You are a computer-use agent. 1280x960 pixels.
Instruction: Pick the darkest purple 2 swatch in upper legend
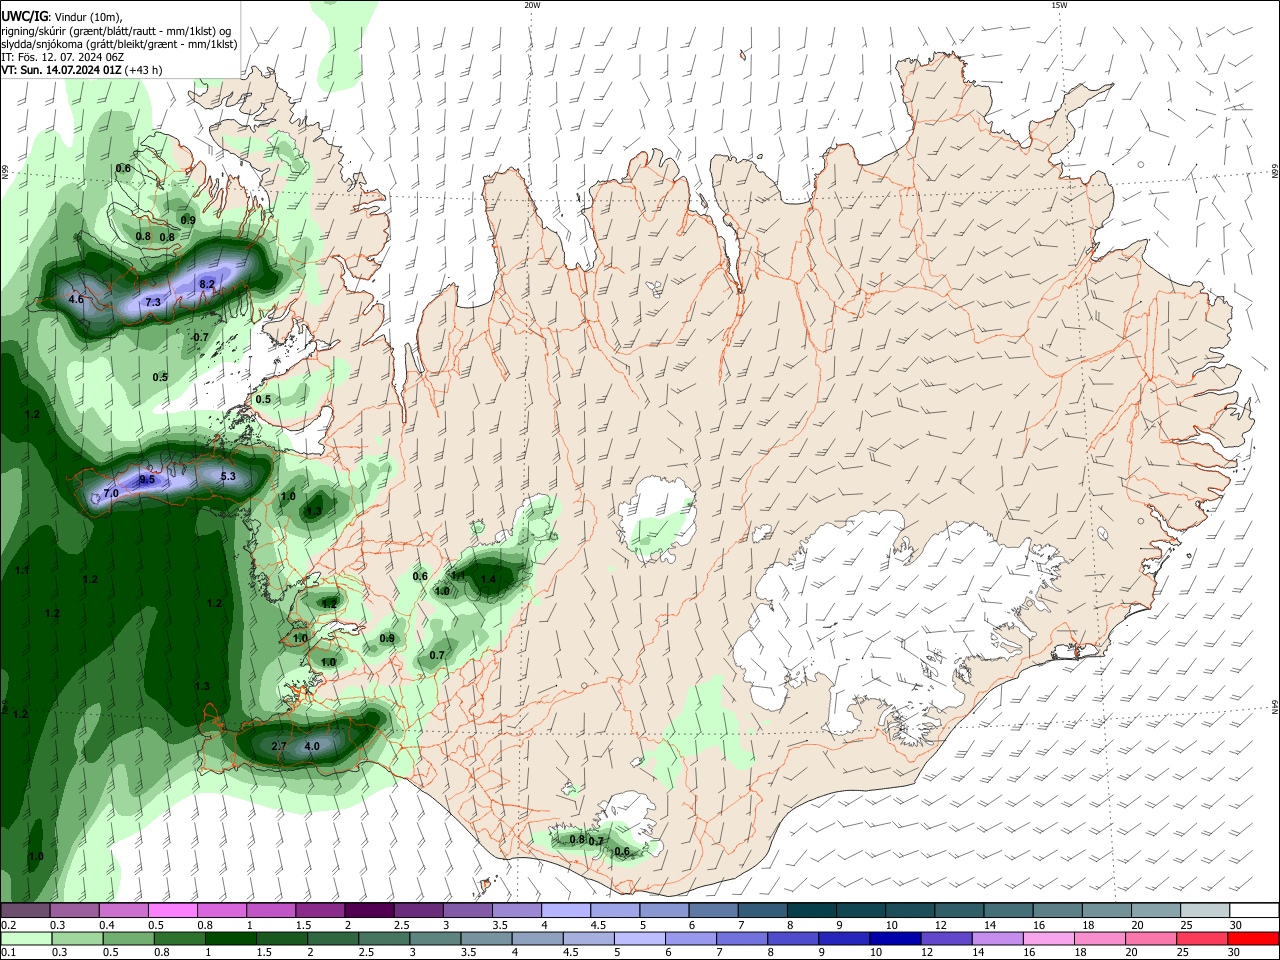369,911
